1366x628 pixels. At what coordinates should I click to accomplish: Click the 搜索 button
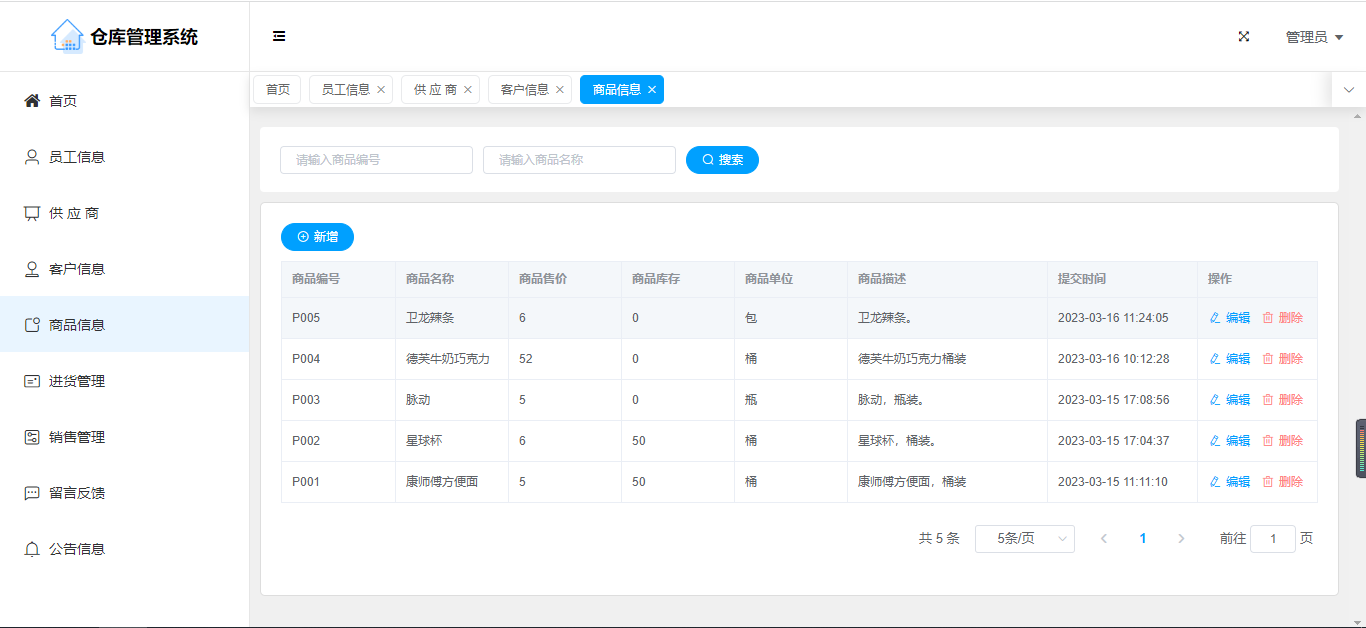tap(722, 160)
